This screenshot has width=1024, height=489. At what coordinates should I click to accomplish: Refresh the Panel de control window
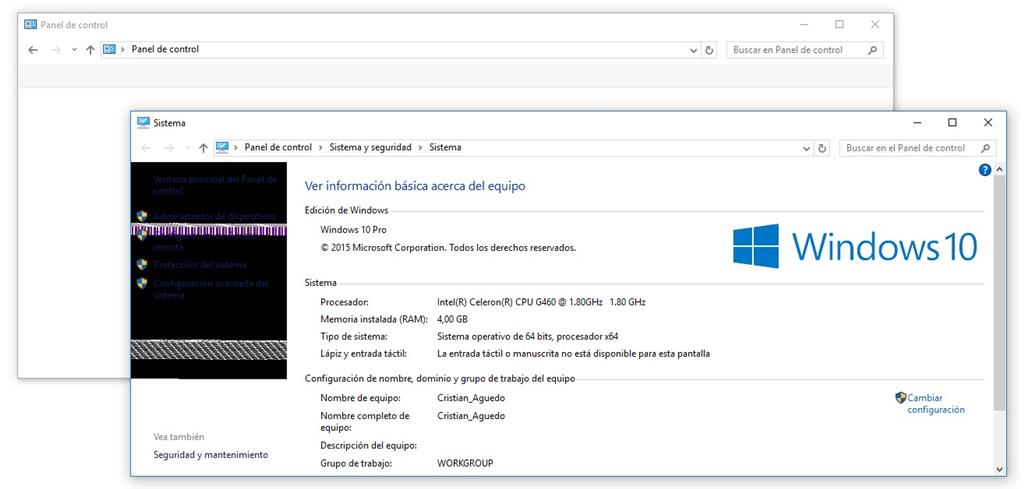710,50
